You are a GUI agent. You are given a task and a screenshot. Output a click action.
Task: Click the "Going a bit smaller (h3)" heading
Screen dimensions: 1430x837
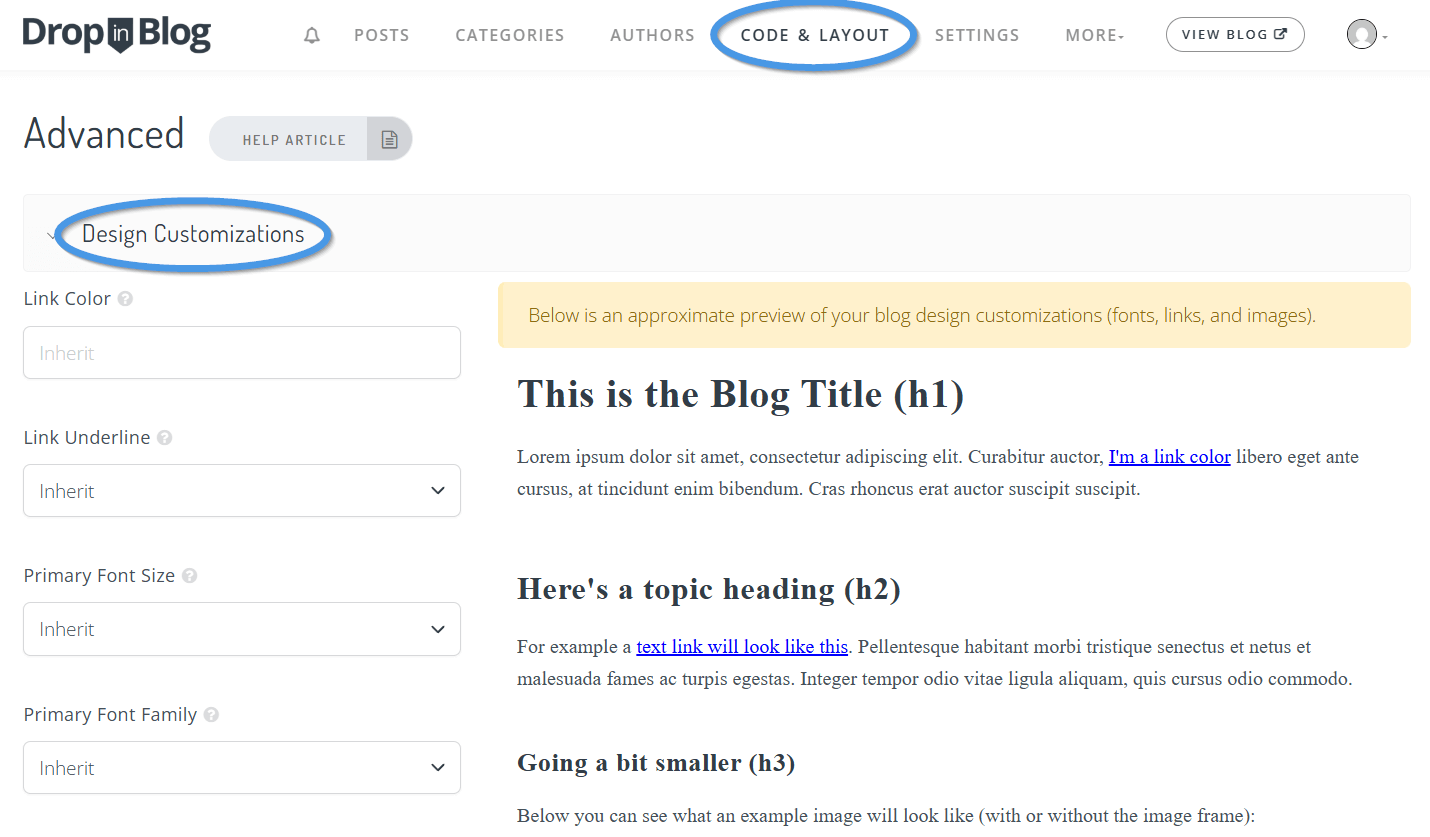click(656, 763)
